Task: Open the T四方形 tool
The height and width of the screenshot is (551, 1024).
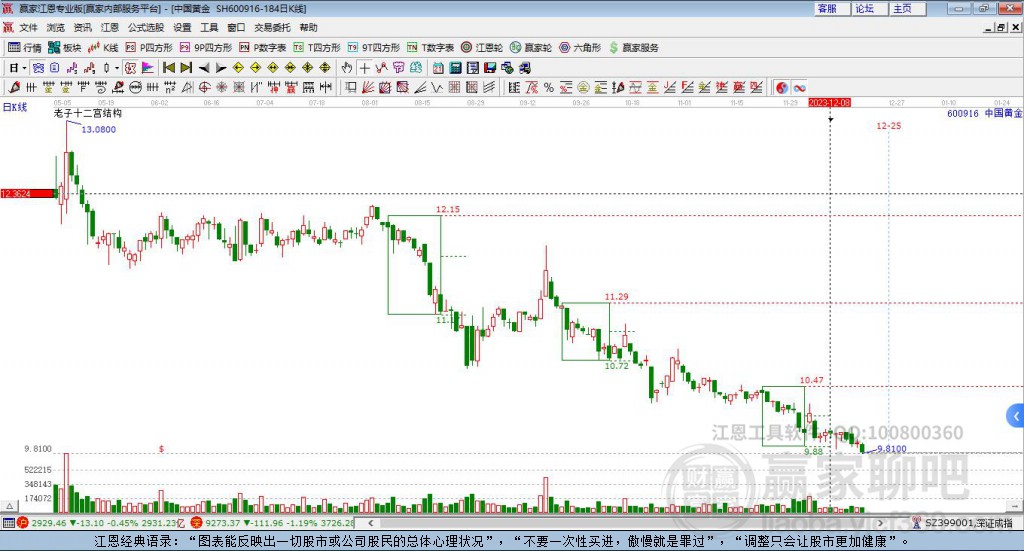Action: click(x=317, y=48)
